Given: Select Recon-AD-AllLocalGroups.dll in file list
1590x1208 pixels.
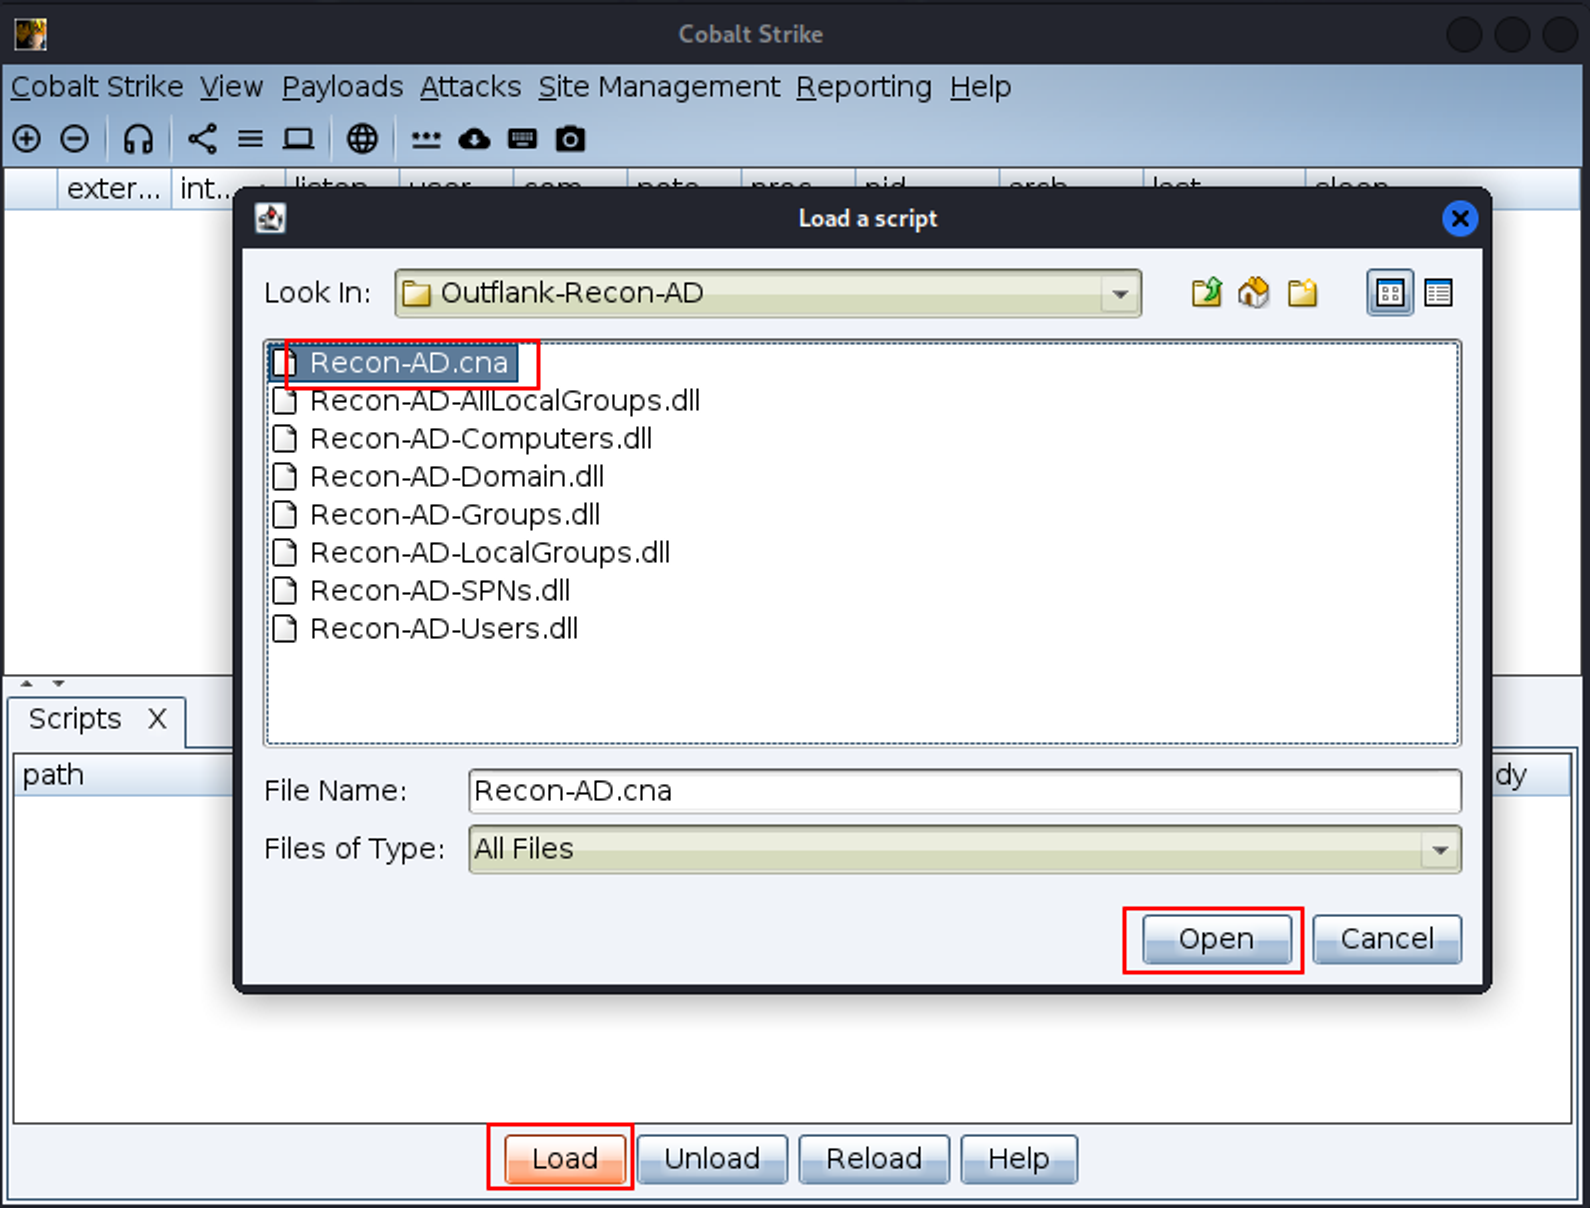Looking at the screenshot, I should point(487,401).
